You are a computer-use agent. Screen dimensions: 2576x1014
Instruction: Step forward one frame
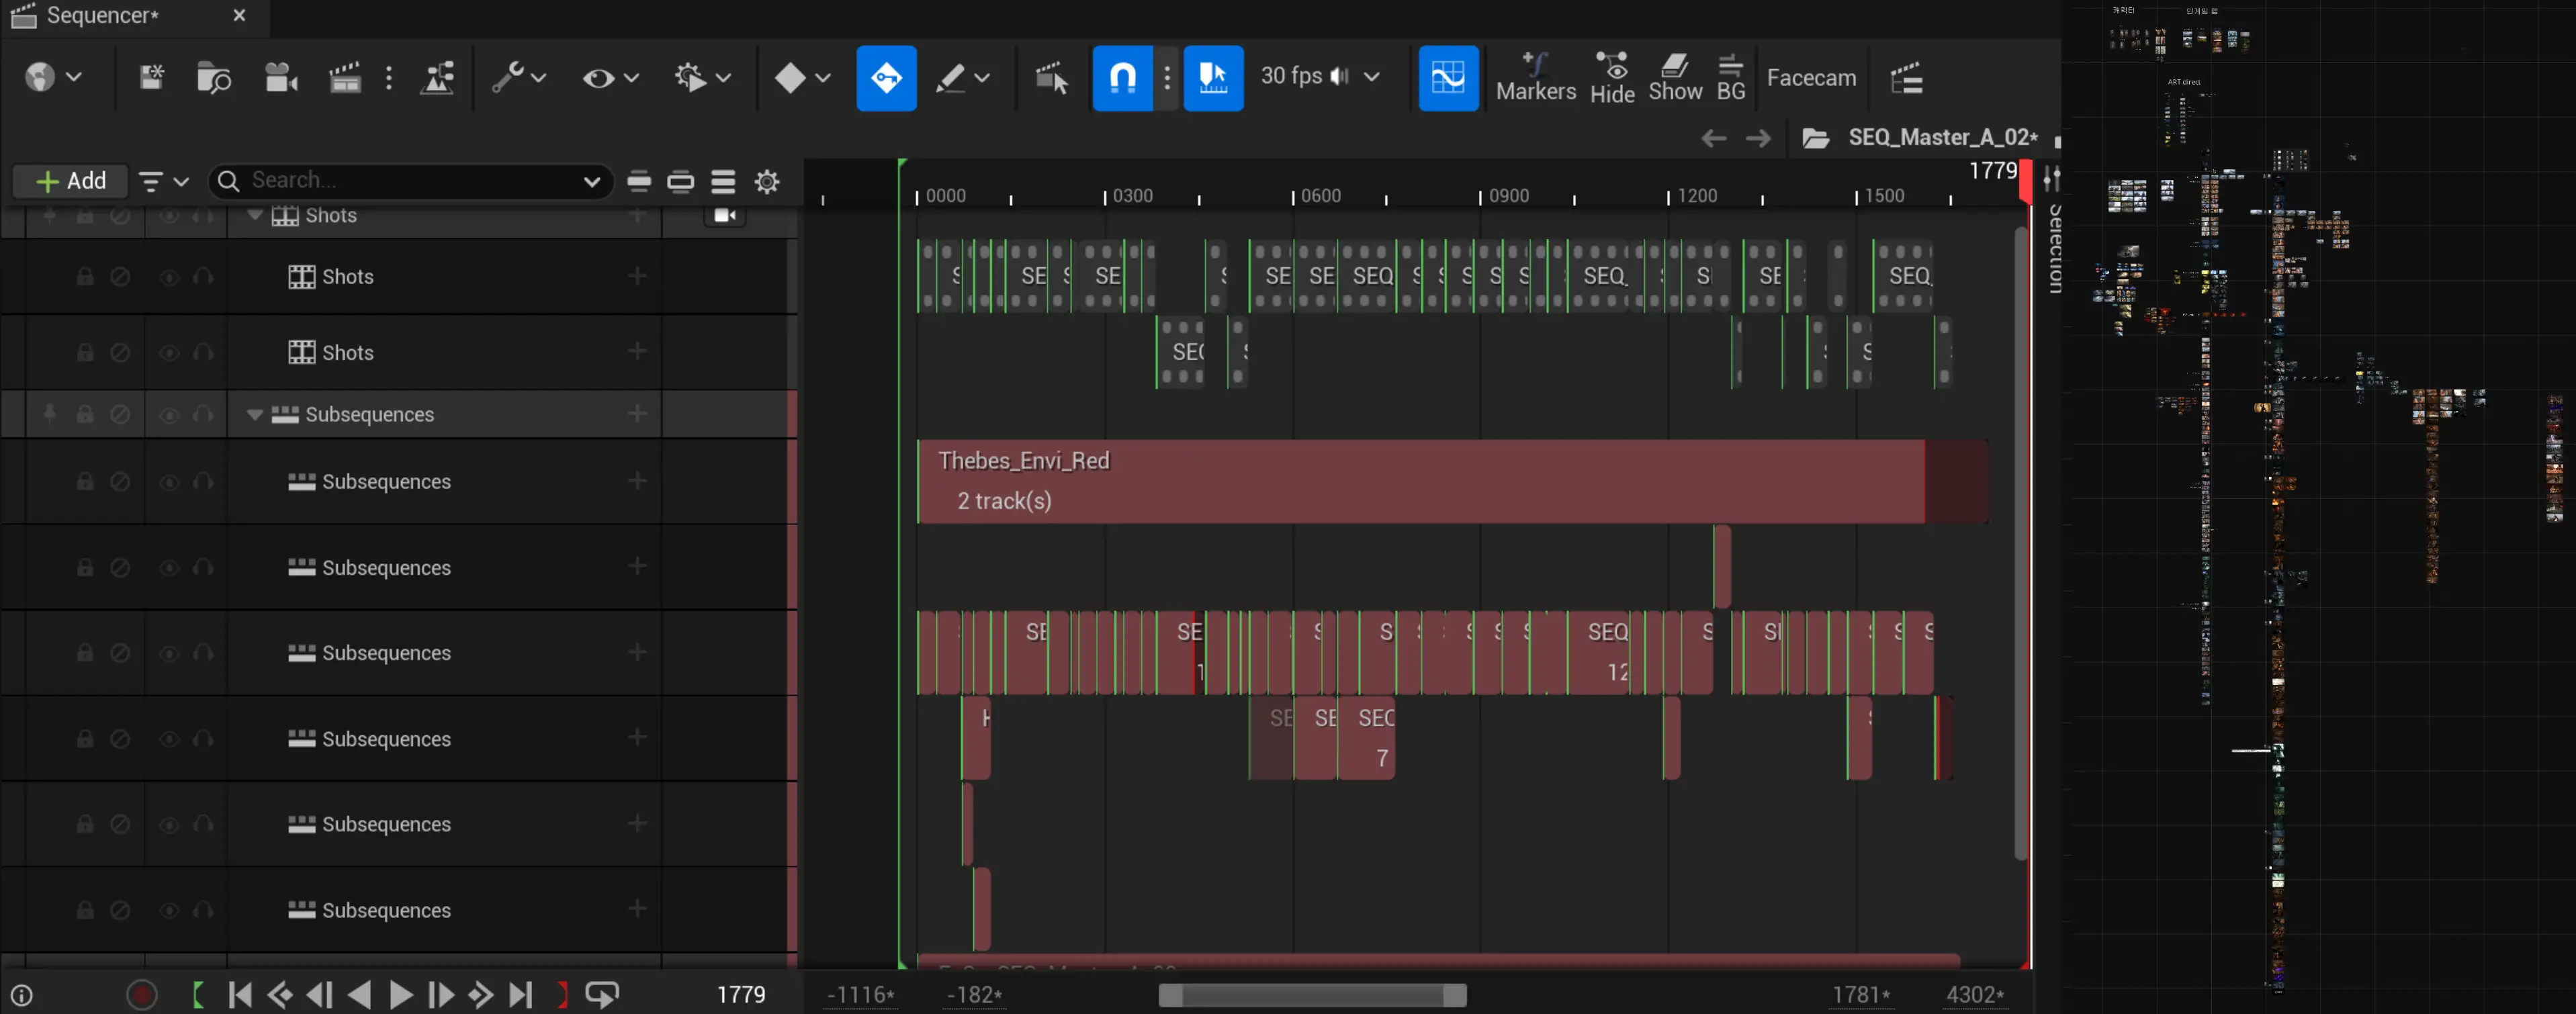pyautogui.click(x=441, y=994)
